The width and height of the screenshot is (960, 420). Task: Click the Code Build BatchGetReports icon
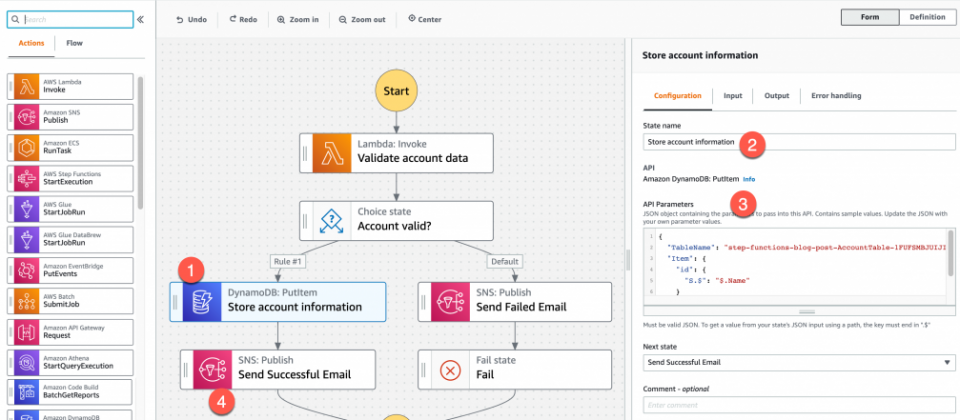tap(26, 393)
